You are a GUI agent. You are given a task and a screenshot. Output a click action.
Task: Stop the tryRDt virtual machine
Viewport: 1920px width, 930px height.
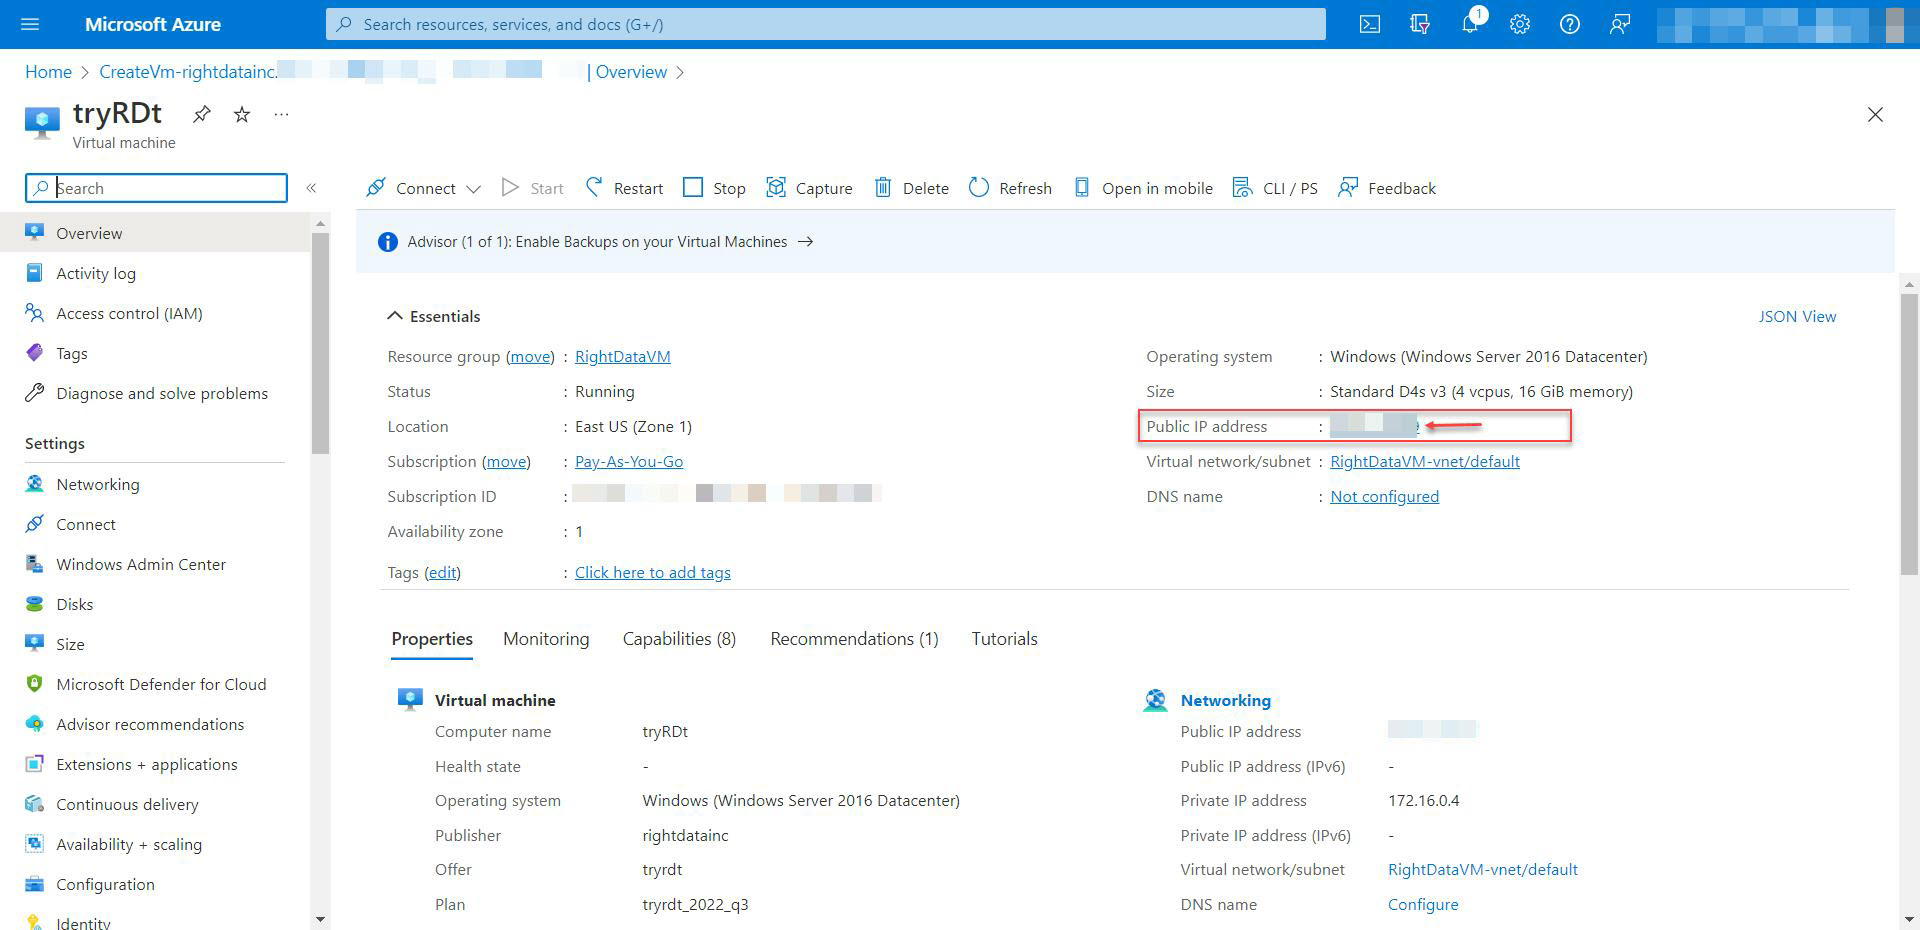pyautogui.click(x=714, y=188)
